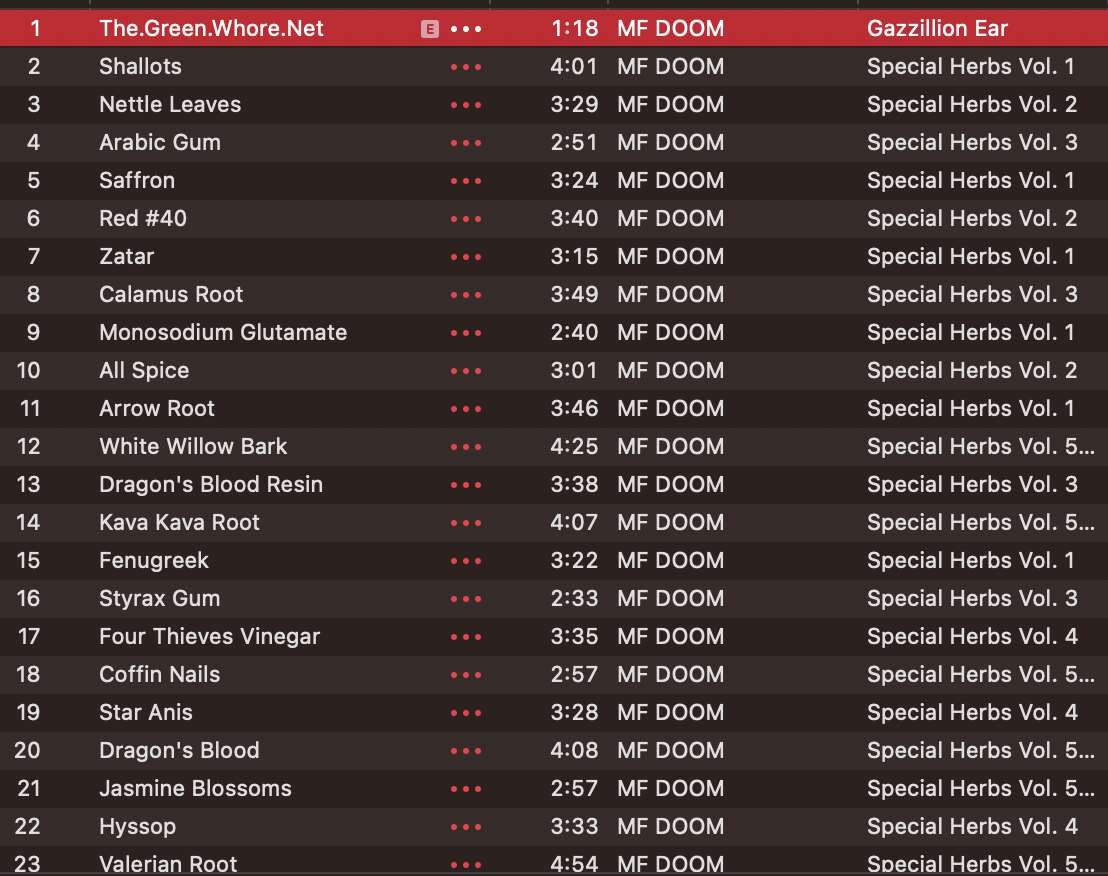This screenshot has width=1108, height=876.
Task: Select the Zatar song title
Action: point(126,256)
